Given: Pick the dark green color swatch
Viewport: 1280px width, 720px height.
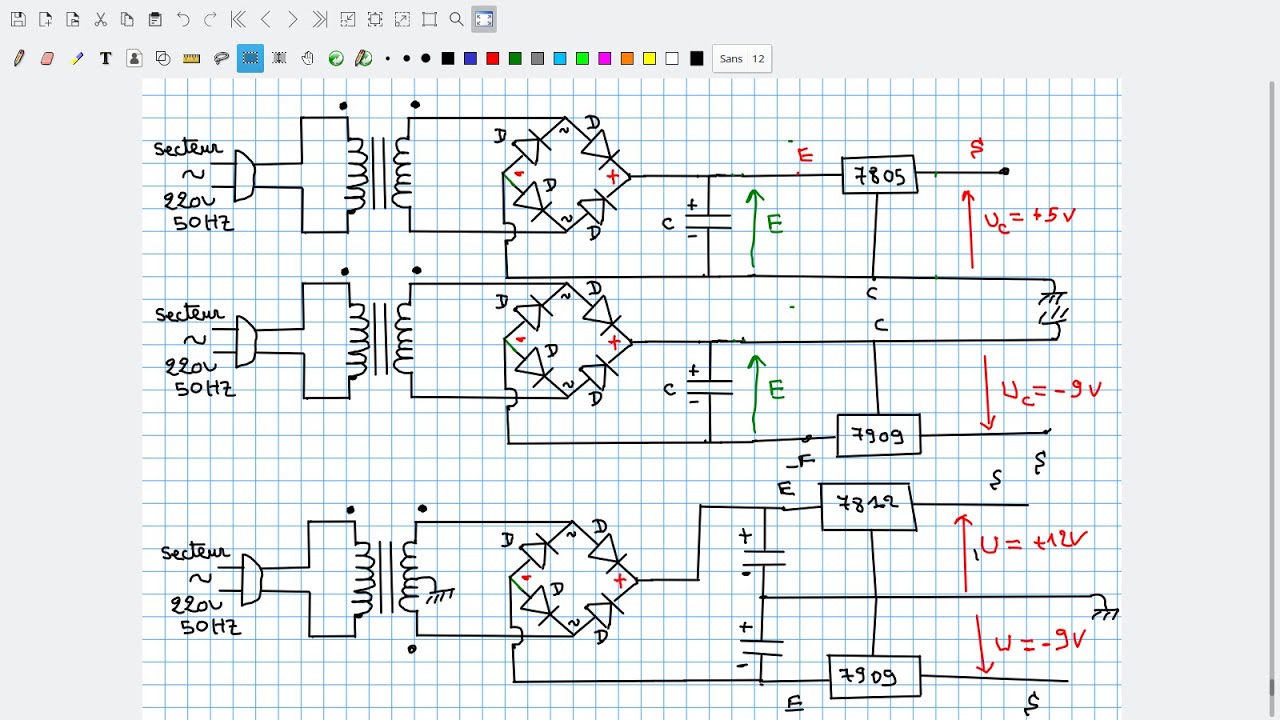Looking at the screenshot, I should pyautogui.click(x=515, y=59).
